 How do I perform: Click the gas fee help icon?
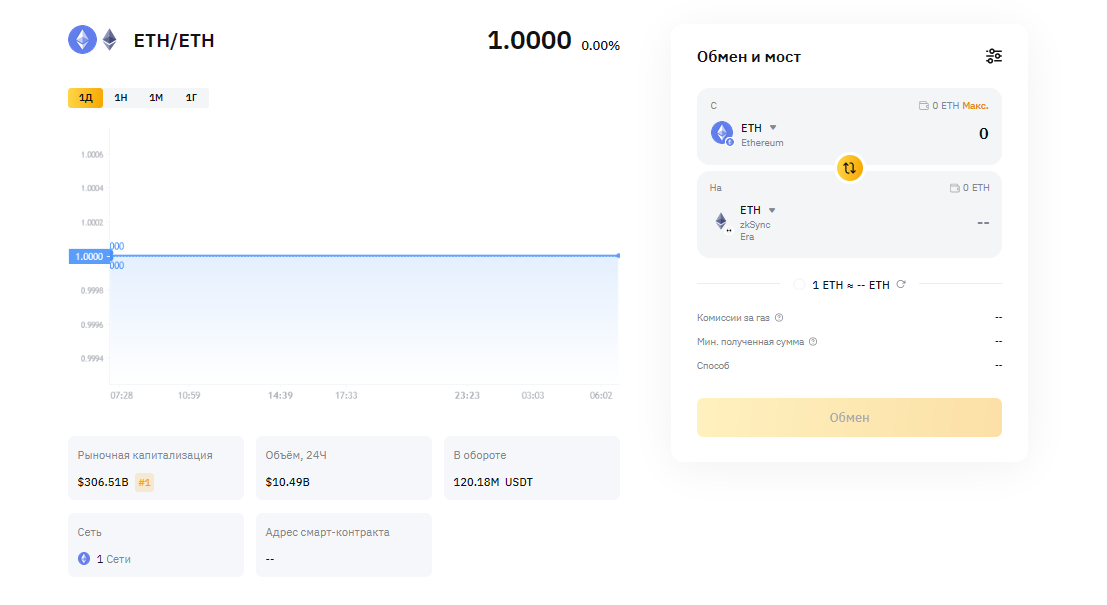point(779,318)
